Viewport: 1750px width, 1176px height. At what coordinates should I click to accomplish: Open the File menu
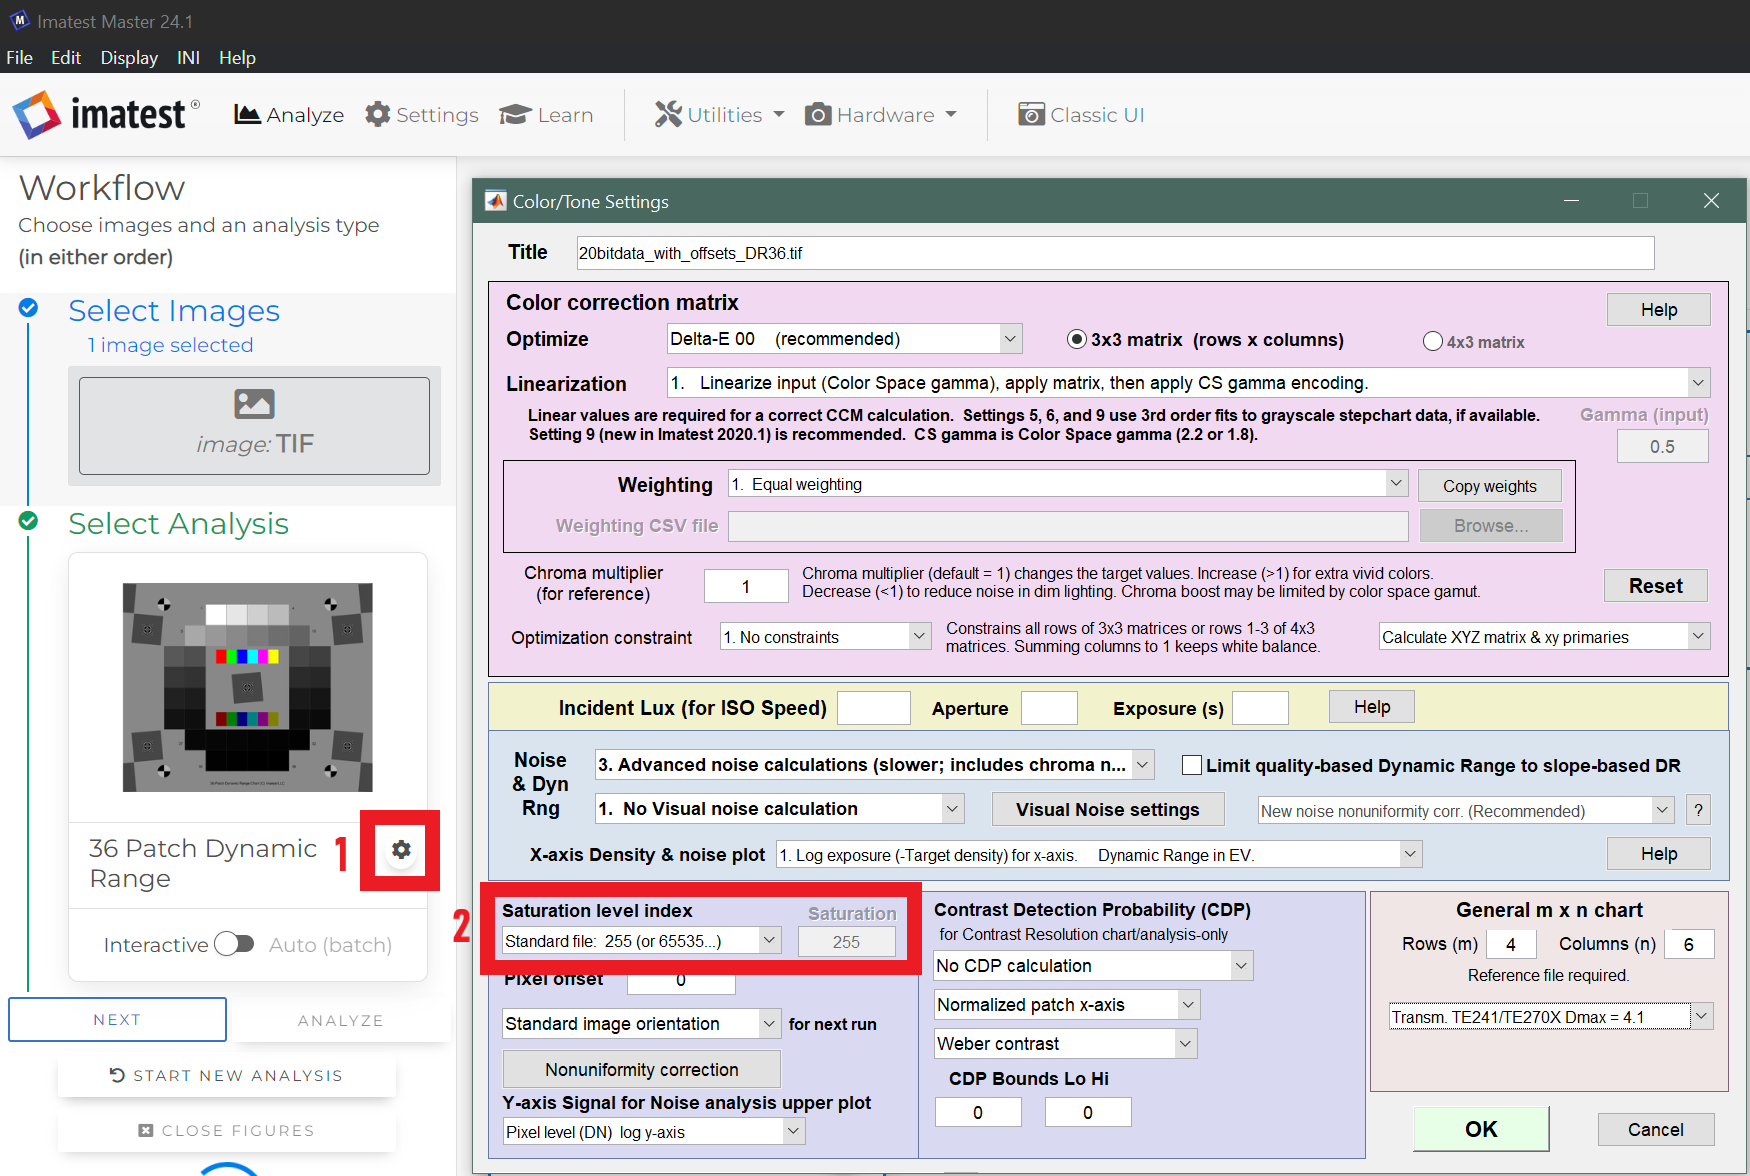(x=19, y=58)
